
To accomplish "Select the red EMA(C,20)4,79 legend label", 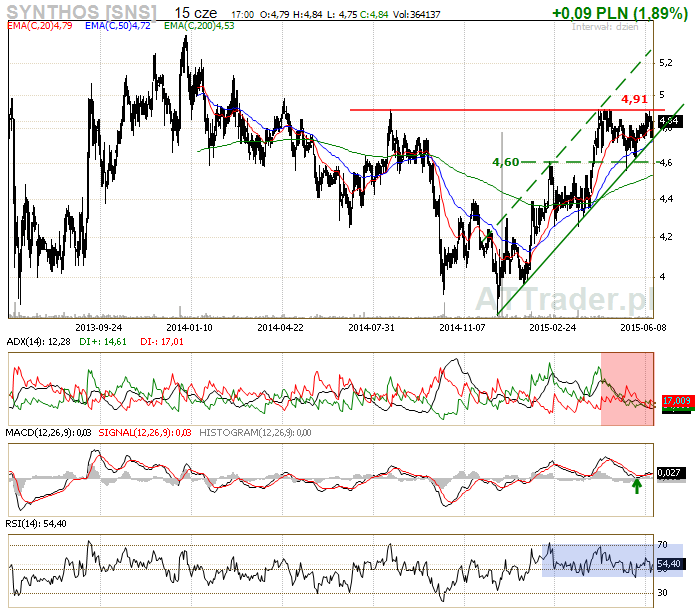I will coord(40,26).
